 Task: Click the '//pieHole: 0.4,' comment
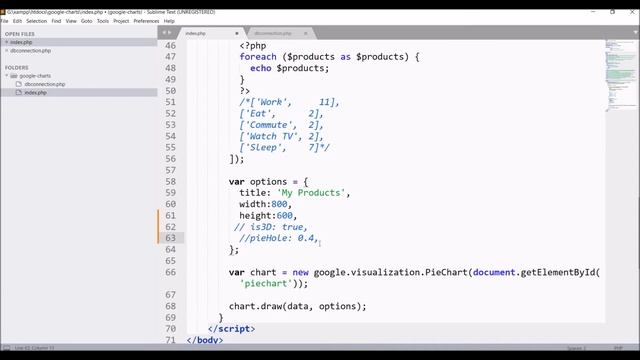click(x=279, y=238)
